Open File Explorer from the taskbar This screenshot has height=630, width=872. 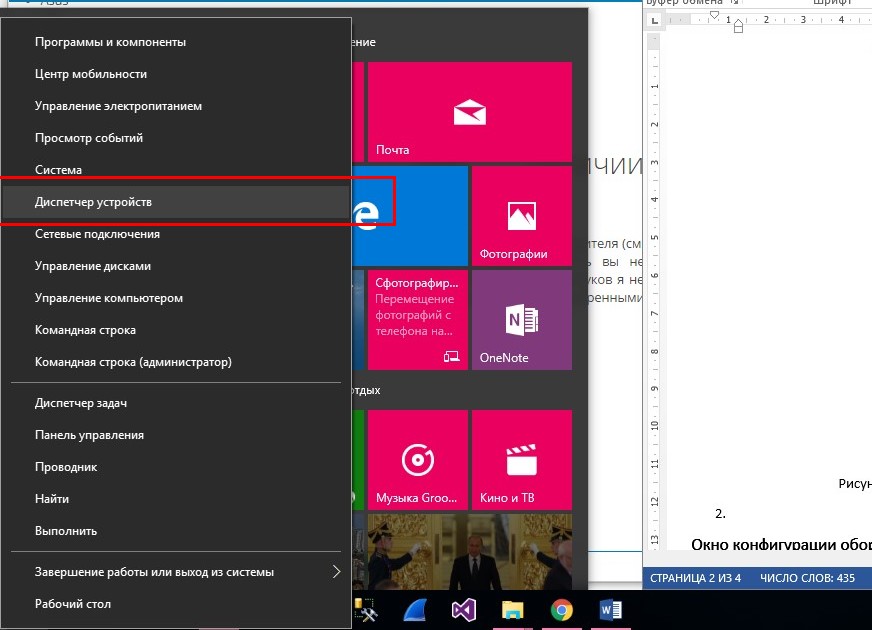pyautogui.click(x=512, y=609)
